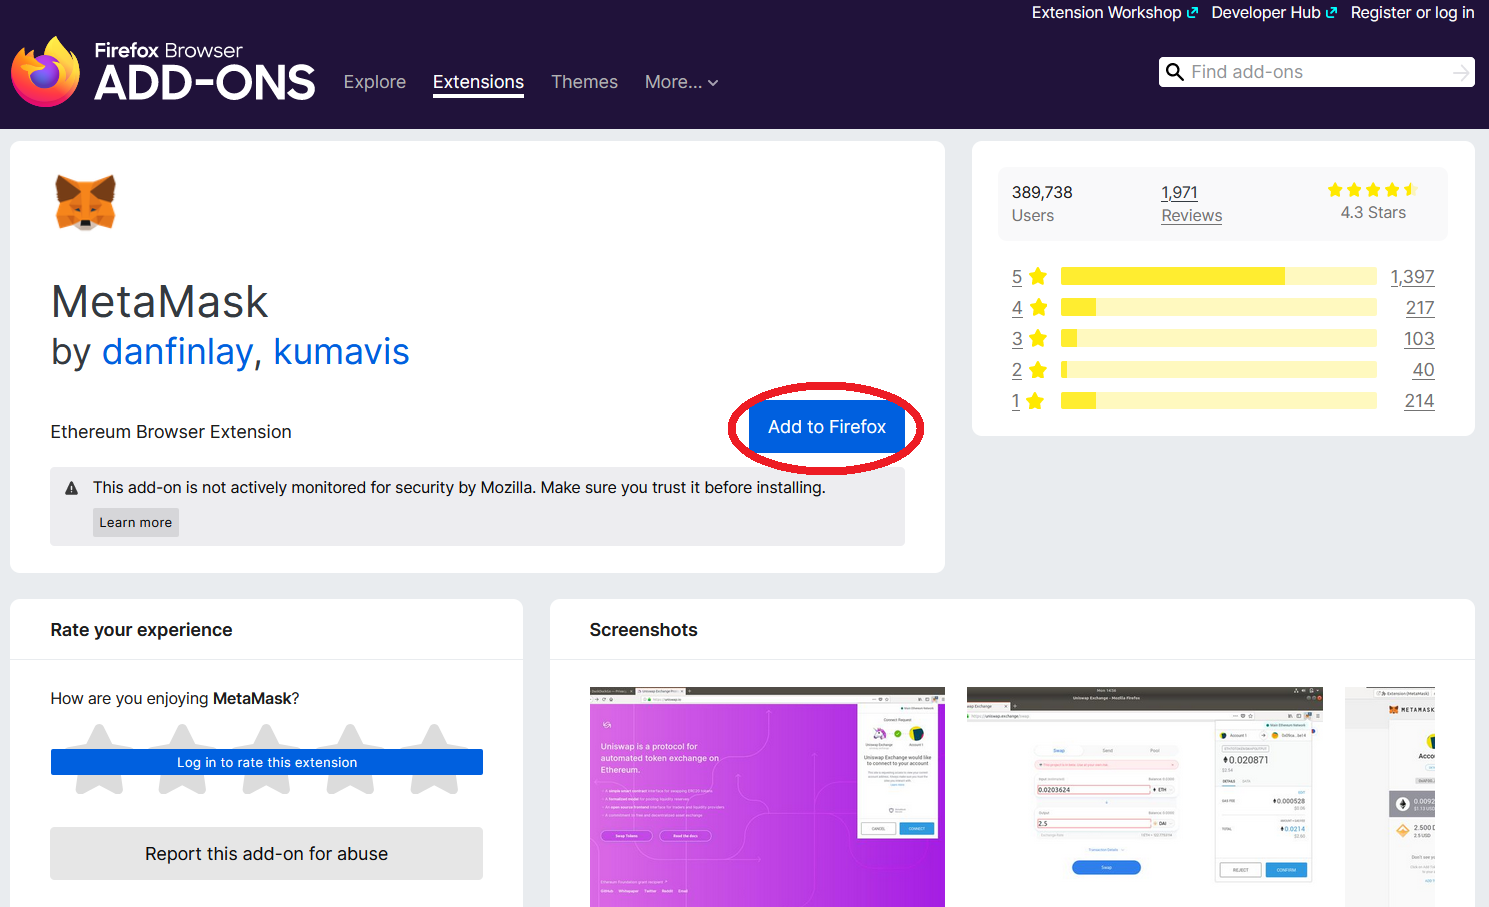Click the warning triangle icon in notice
This screenshot has width=1489, height=907.
point(71,488)
